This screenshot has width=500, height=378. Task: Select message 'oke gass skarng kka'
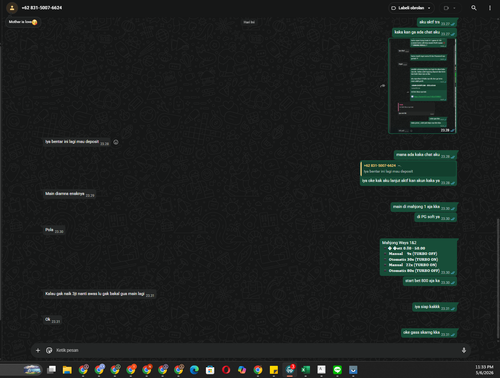(429, 333)
